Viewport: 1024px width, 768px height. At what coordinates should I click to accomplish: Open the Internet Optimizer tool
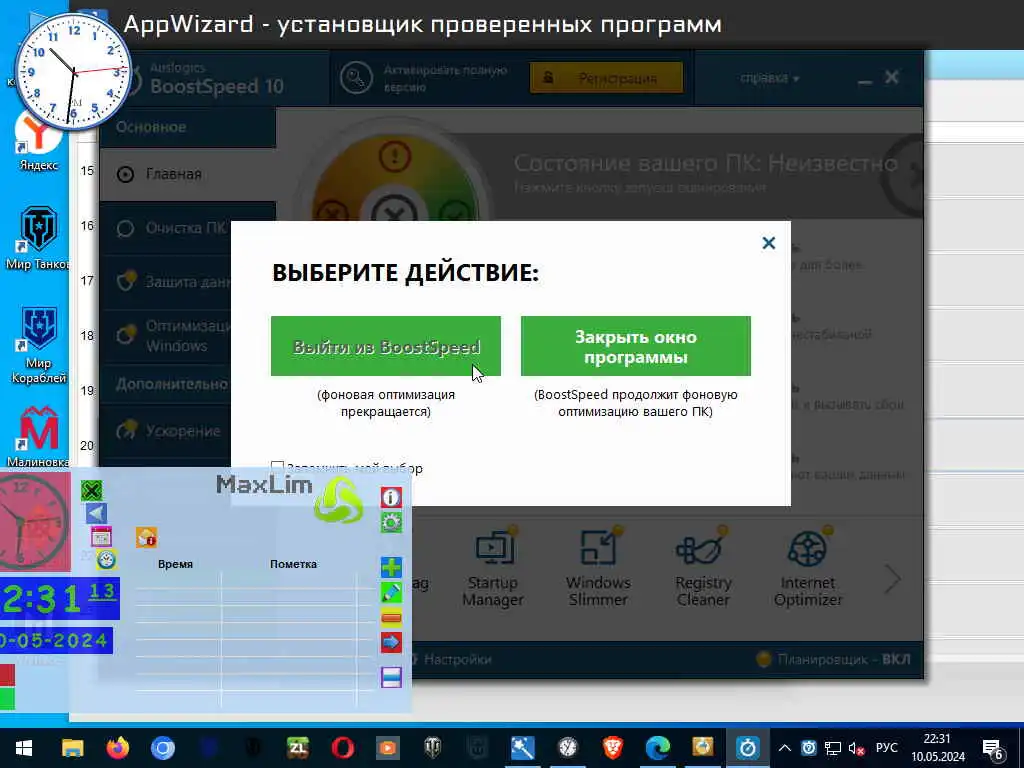click(808, 568)
